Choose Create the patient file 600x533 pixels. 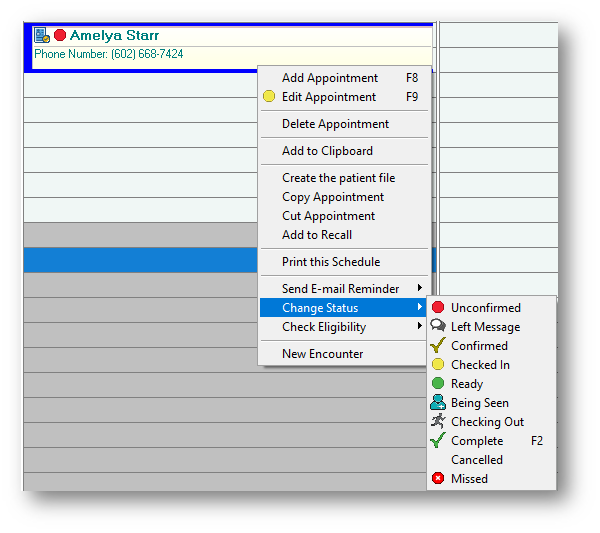(x=344, y=178)
